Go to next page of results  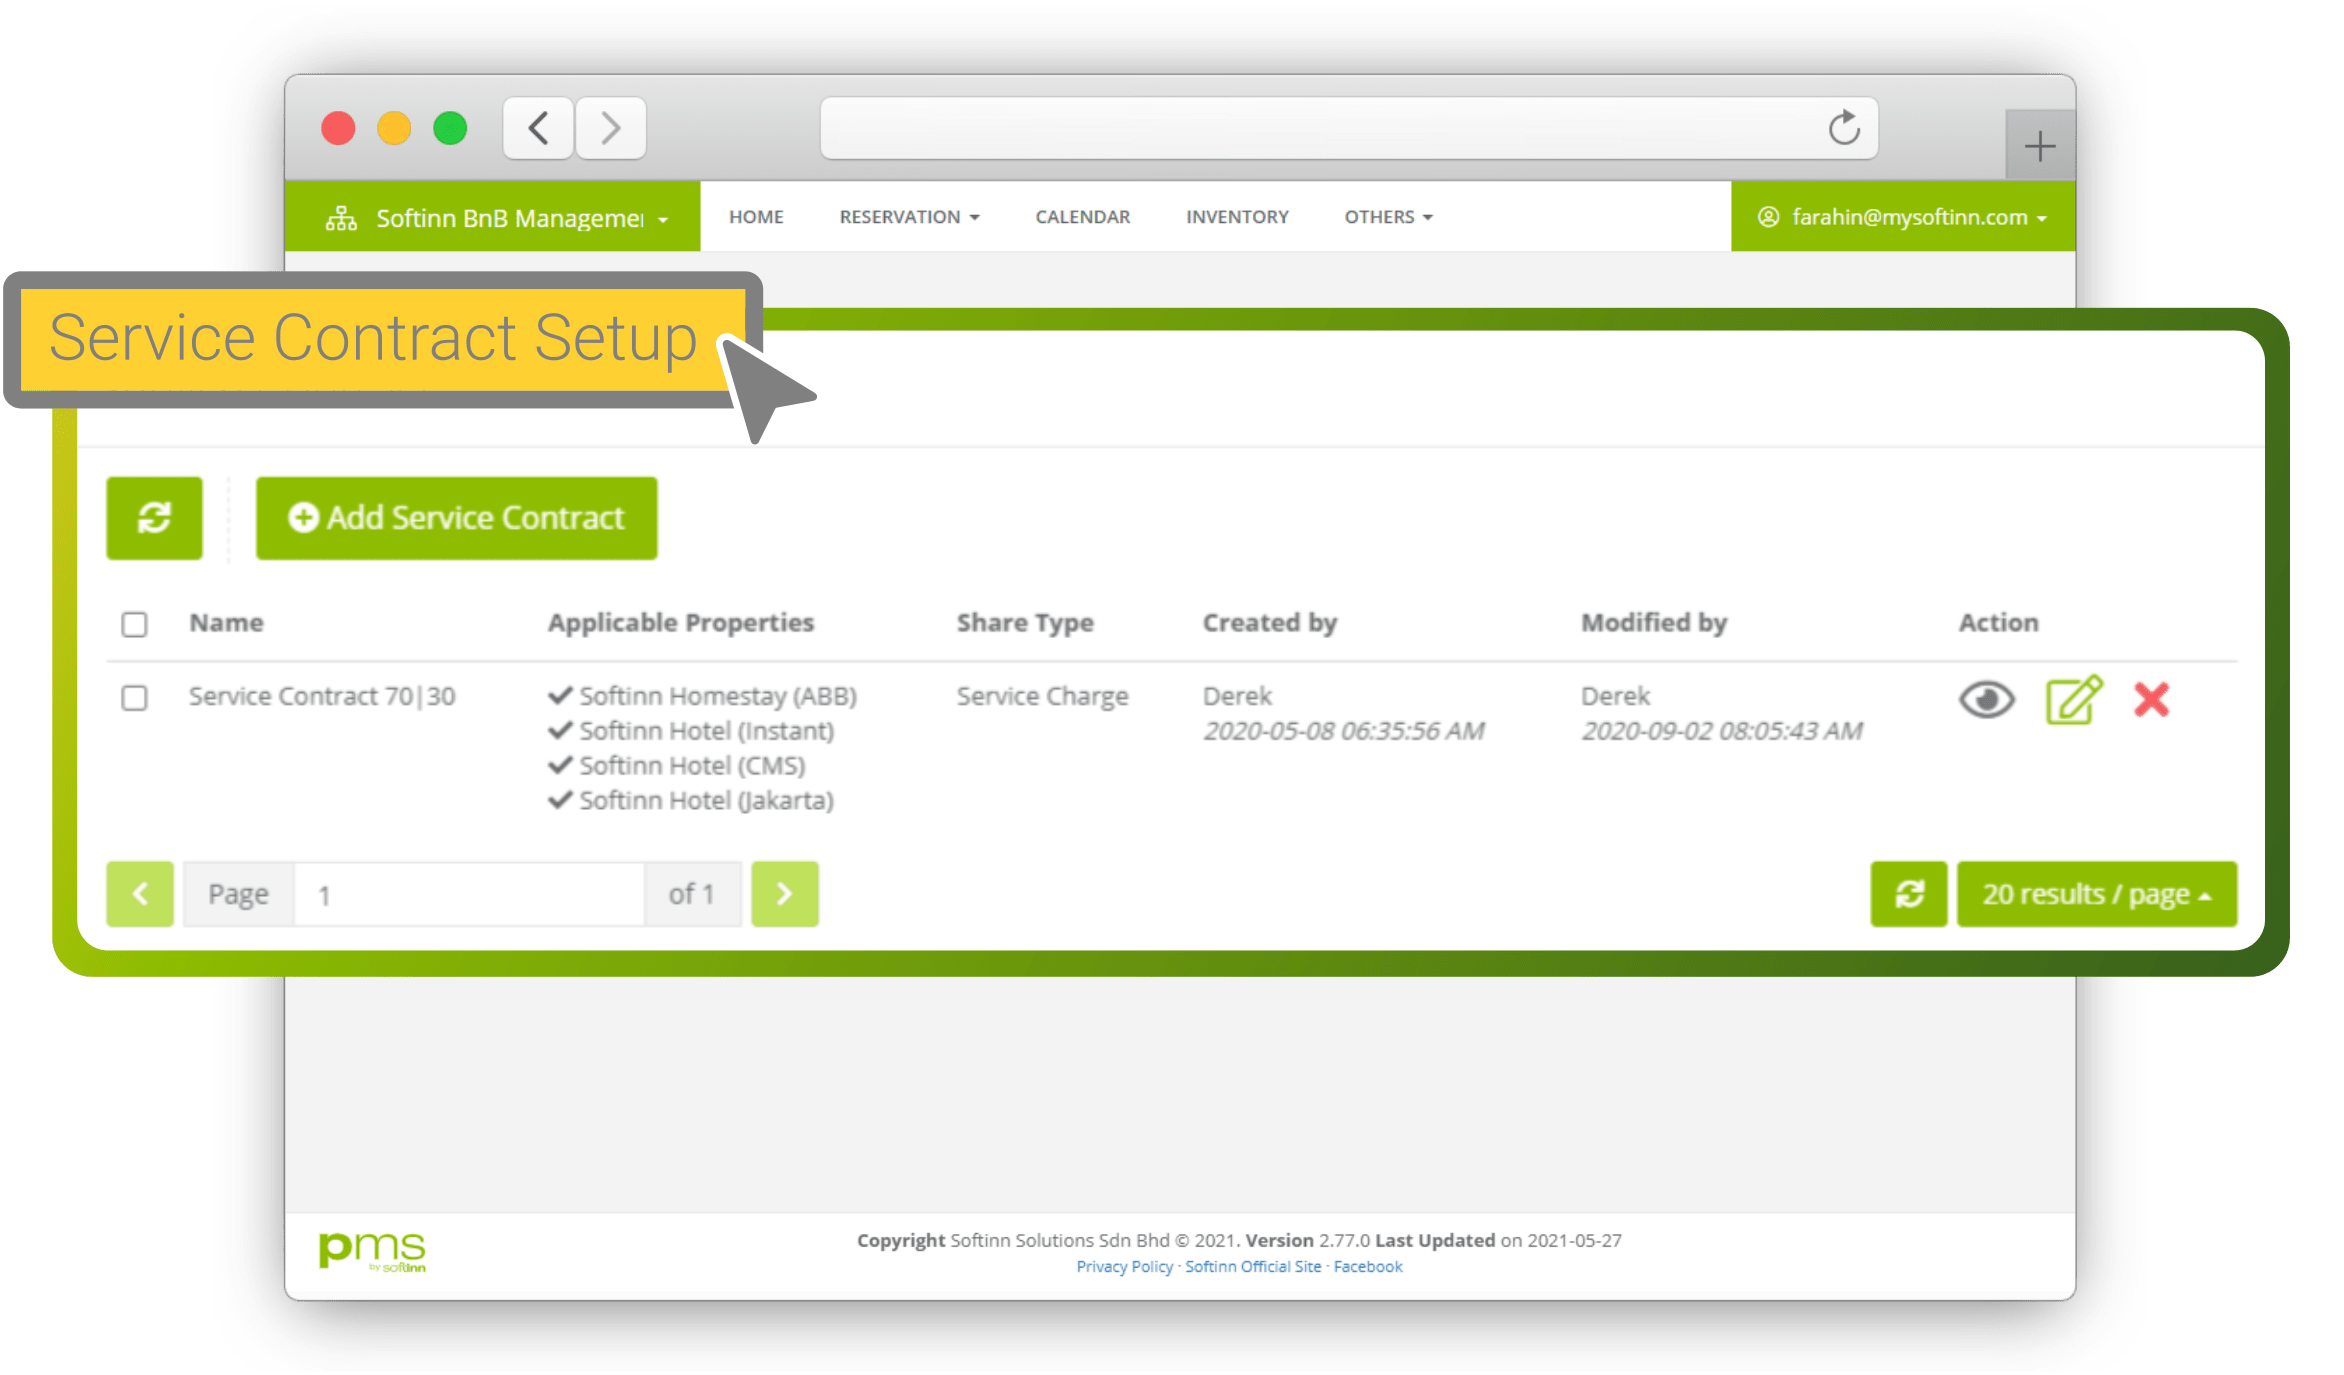(x=785, y=894)
